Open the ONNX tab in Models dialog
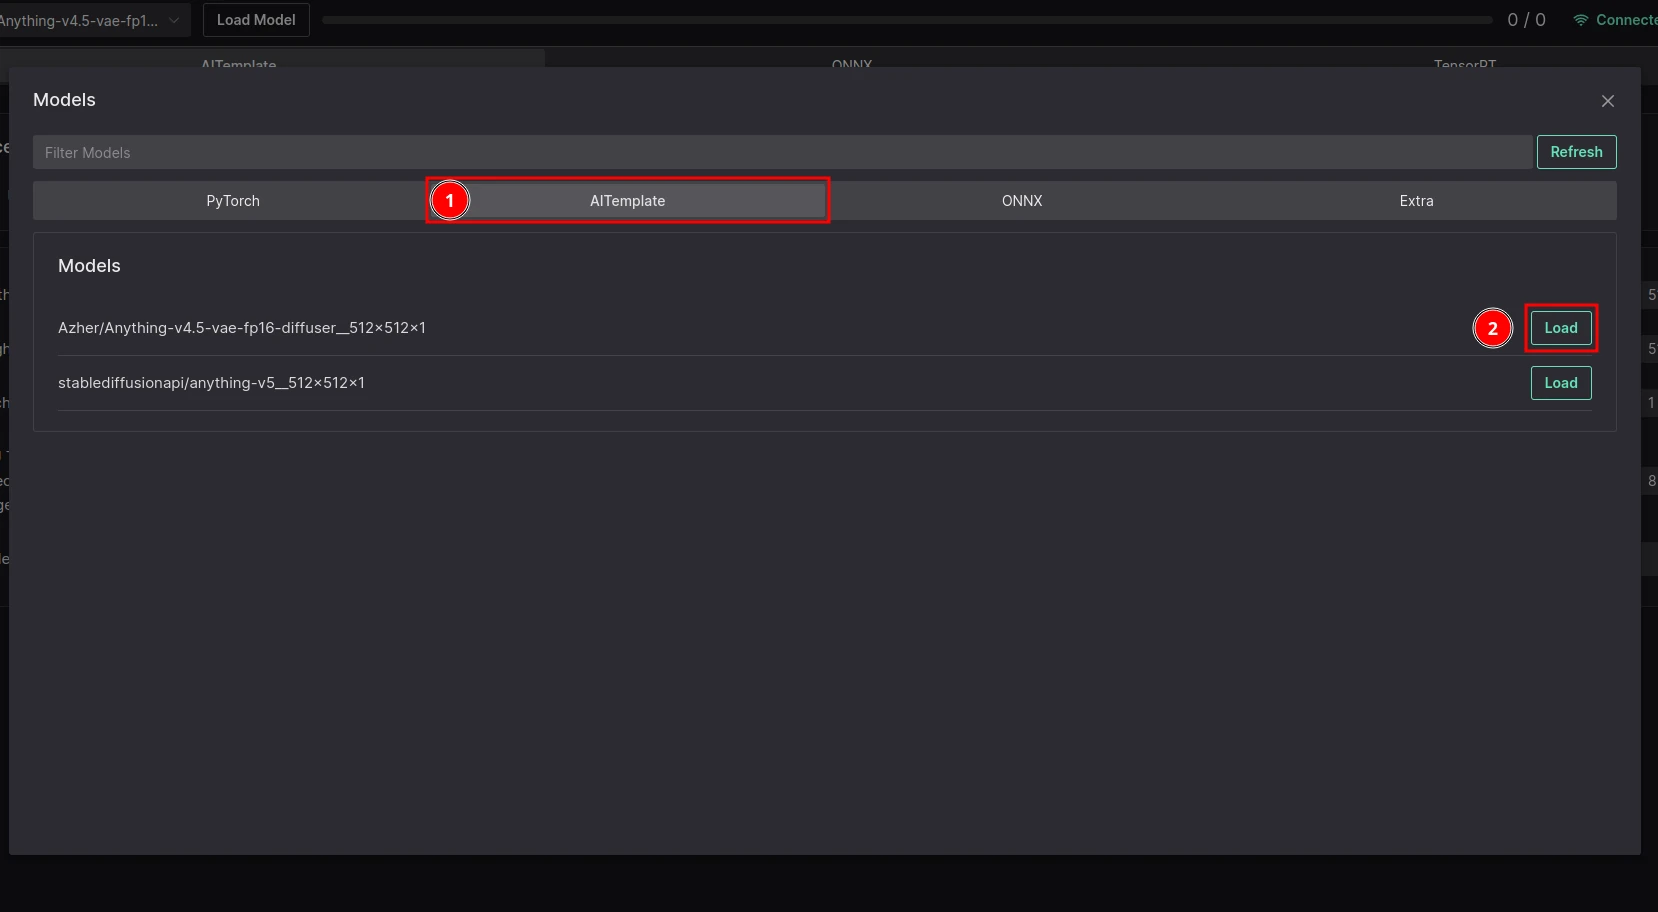The height and width of the screenshot is (912, 1658). click(x=1022, y=201)
